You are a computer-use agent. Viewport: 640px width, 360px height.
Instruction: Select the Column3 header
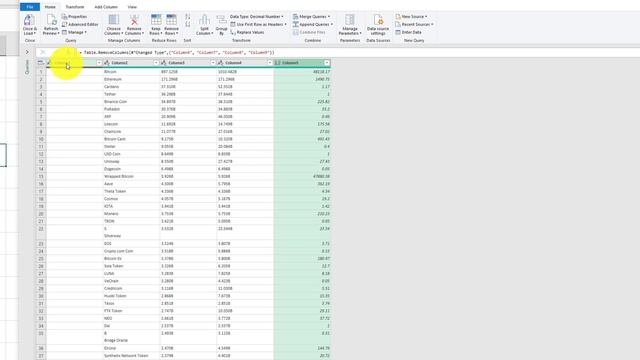click(x=188, y=63)
